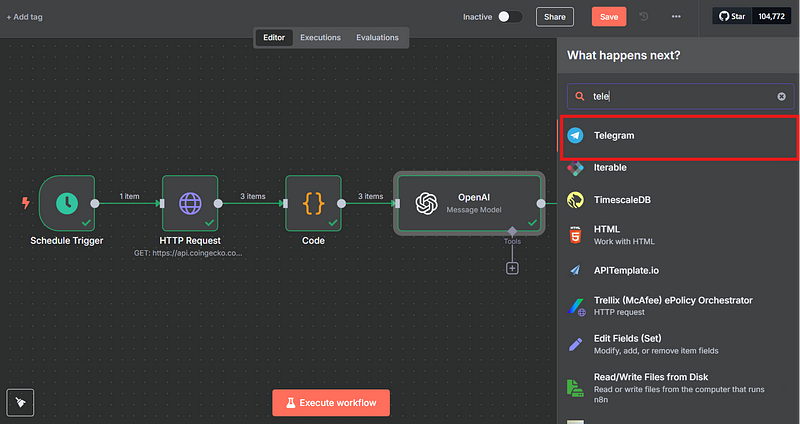Select the TimescaleDB result text
The height and width of the screenshot is (424, 800).
[x=622, y=200]
